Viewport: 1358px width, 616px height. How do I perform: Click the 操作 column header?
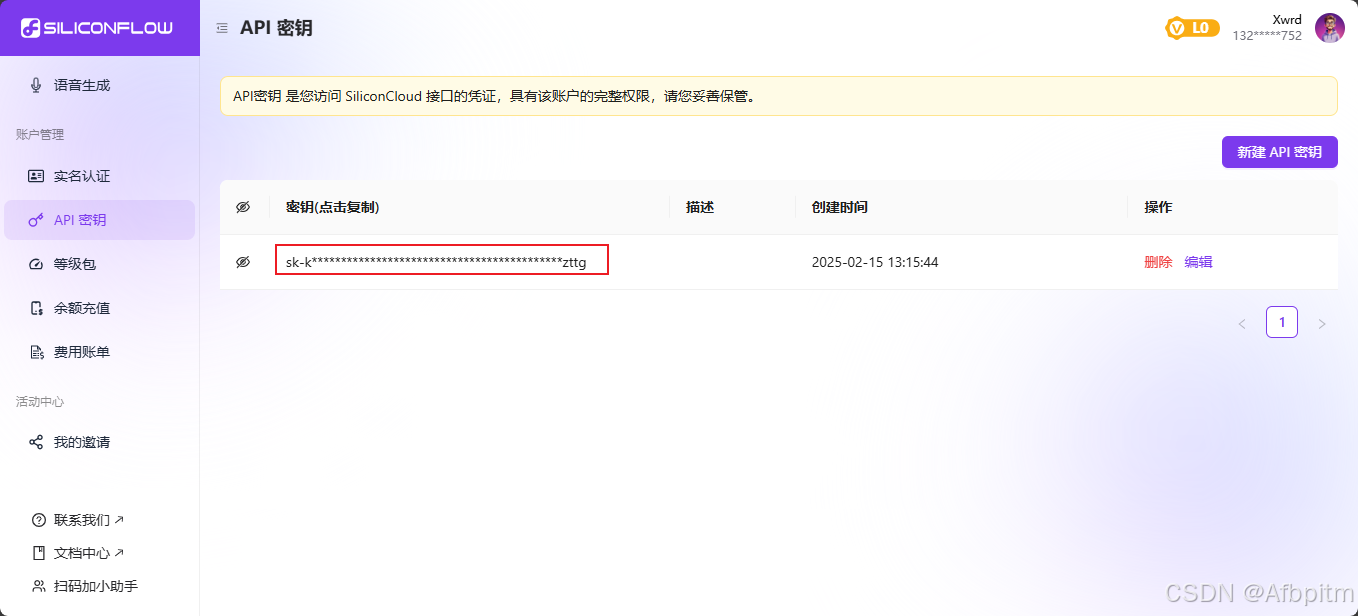pos(1158,207)
